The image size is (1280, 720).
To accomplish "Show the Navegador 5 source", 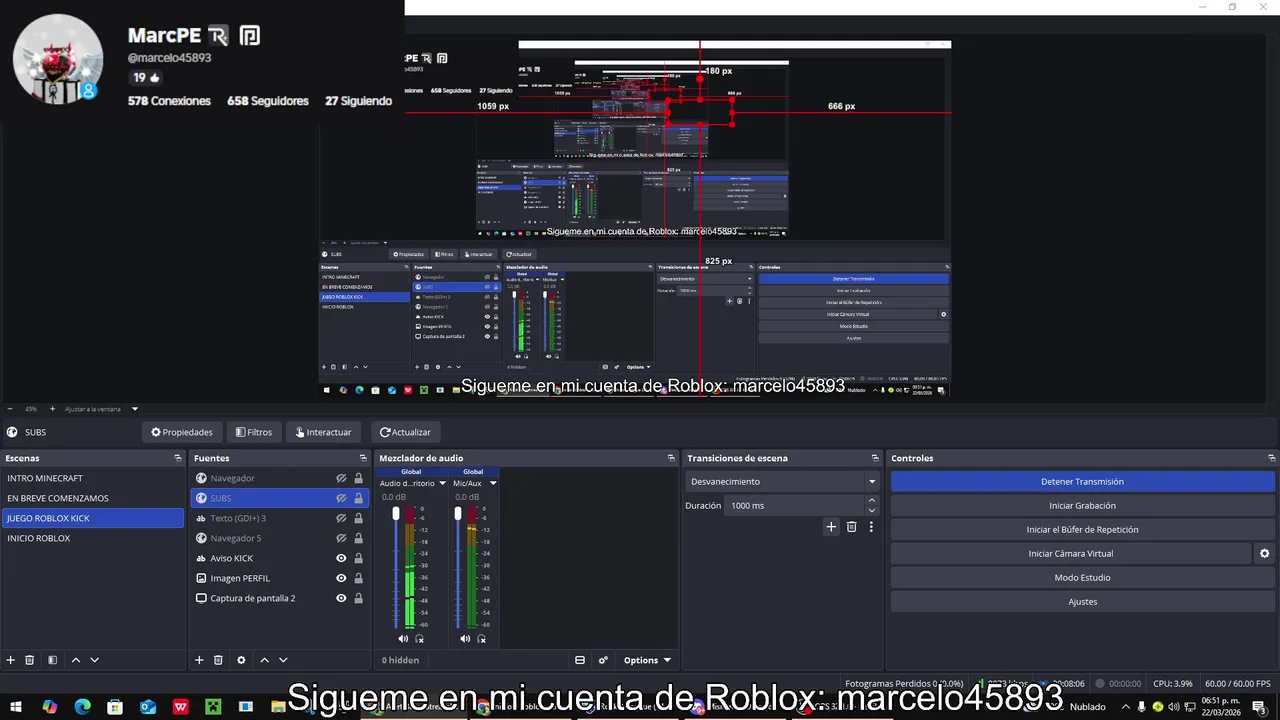I will pyautogui.click(x=341, y=538).
